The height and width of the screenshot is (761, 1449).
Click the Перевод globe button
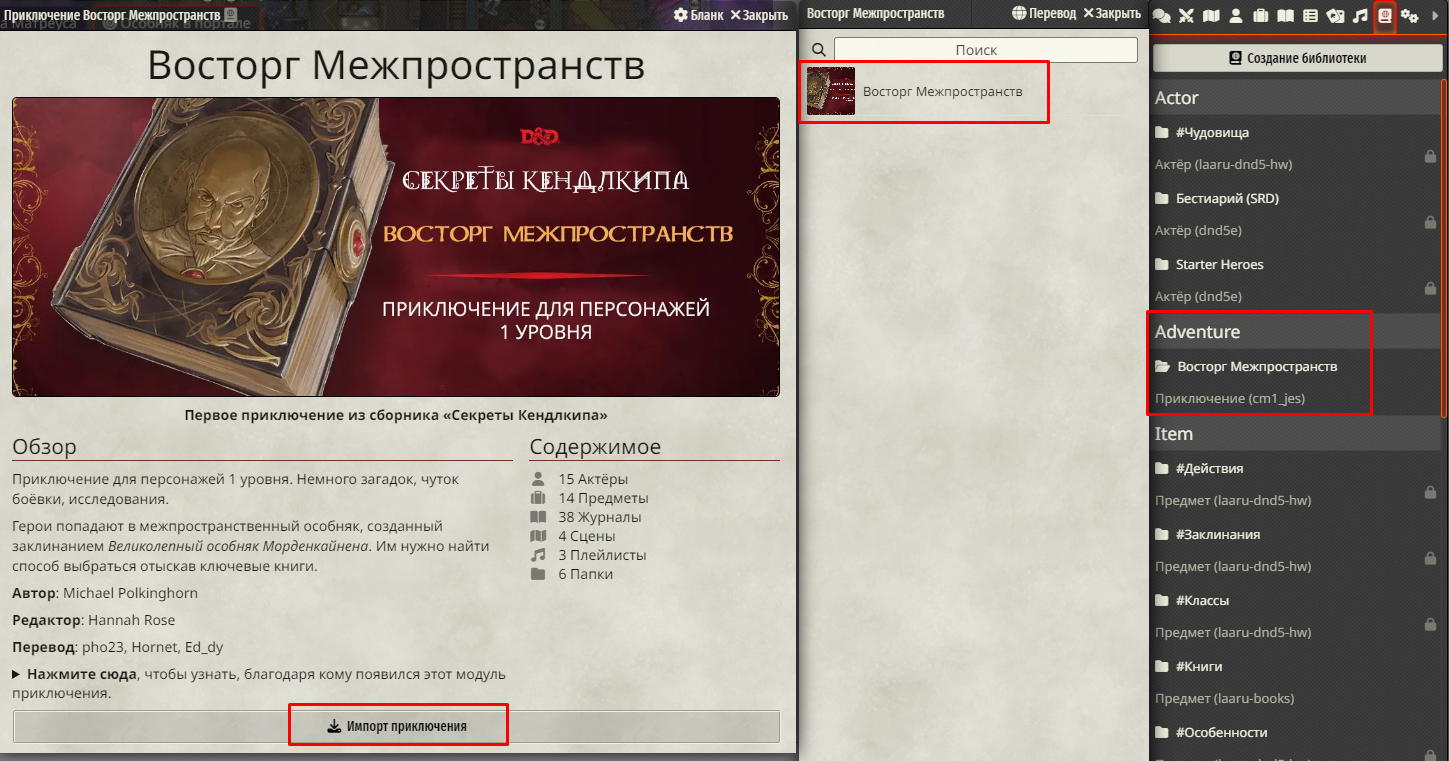(1044, 14)
